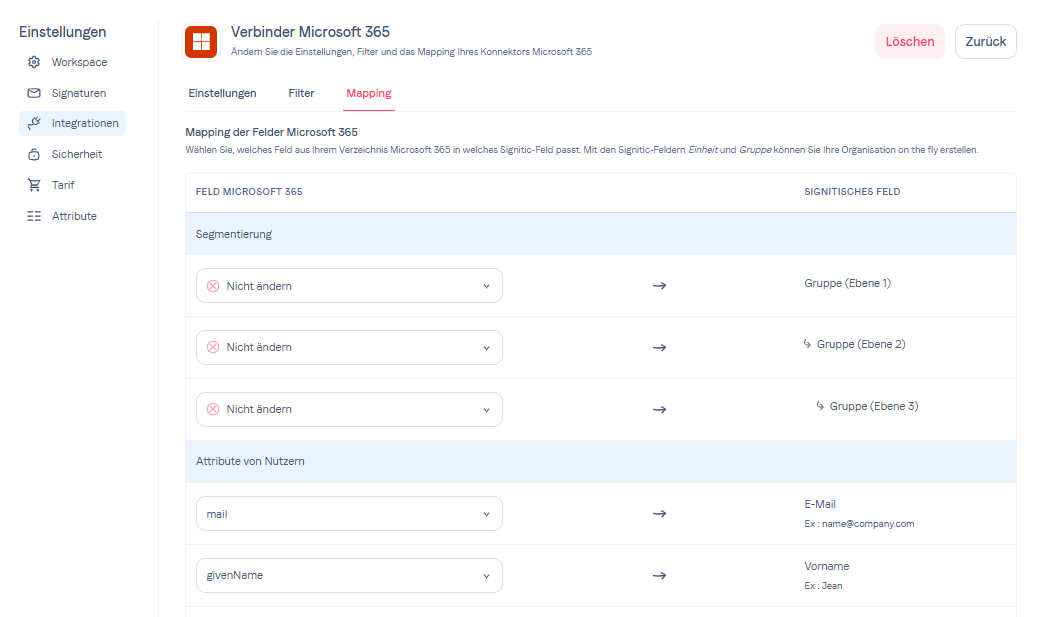Click the Löschen button

click(x=909, y=42)
